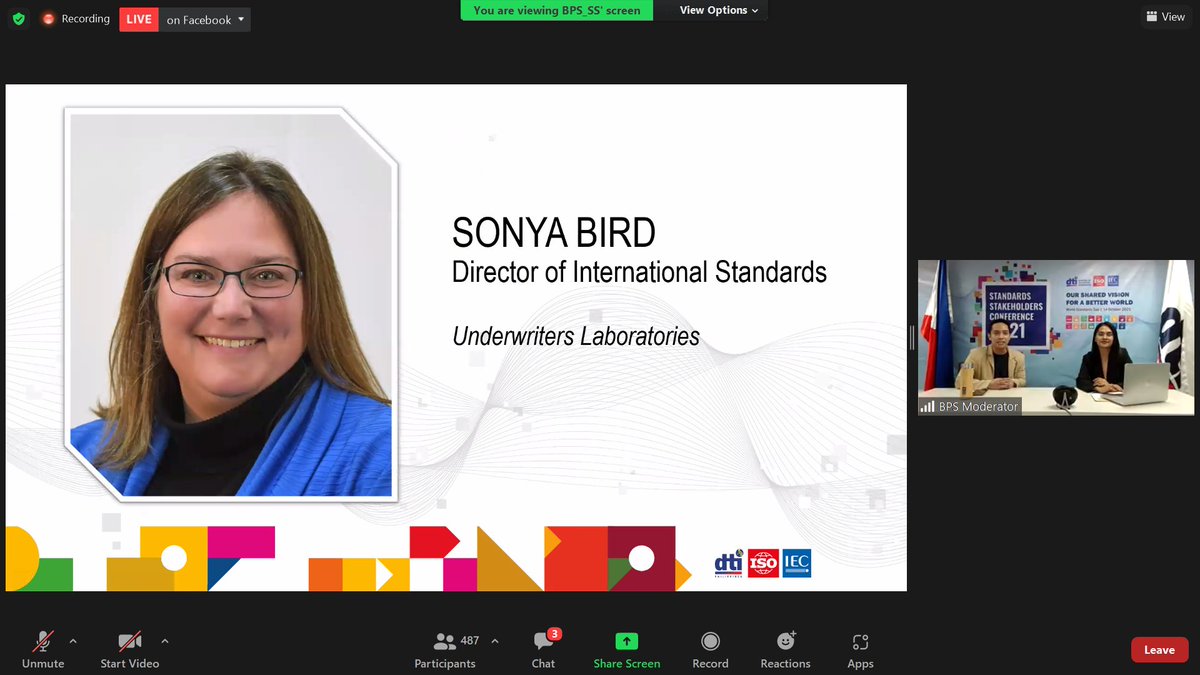Click the View layout button

(1166, 17)
